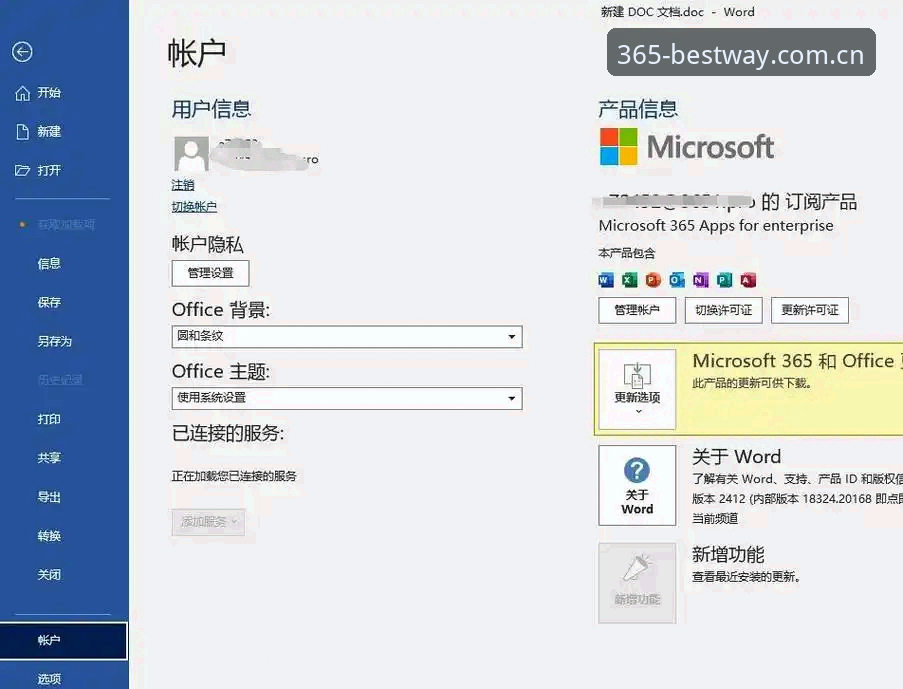Go back using the circled arrow icon
Viewport: 903px width, 689px height.
click(22, 52)
